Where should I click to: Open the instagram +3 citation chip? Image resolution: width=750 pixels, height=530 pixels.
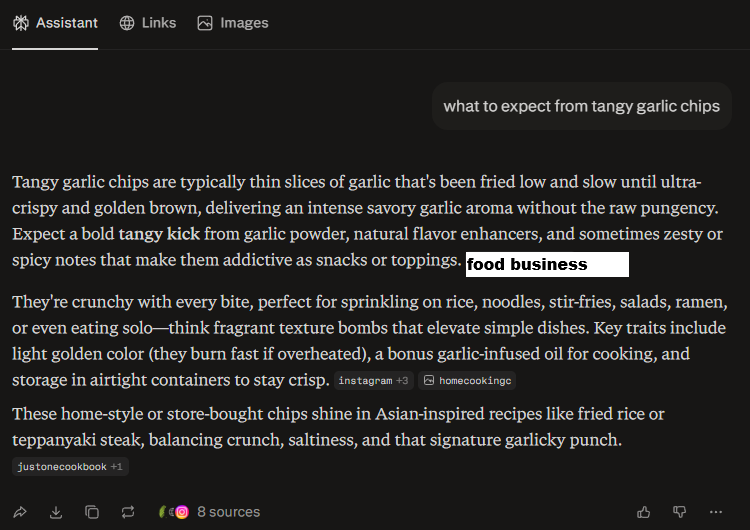pyautogui.click(x=373, y=381)
